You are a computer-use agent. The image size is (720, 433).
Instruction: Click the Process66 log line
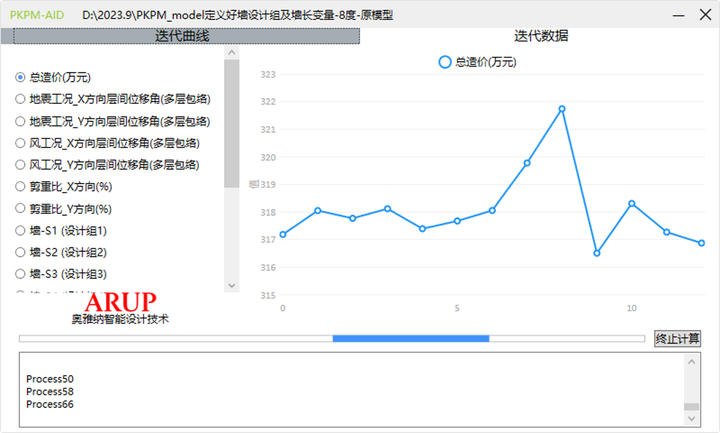click(x=50, y=405)
